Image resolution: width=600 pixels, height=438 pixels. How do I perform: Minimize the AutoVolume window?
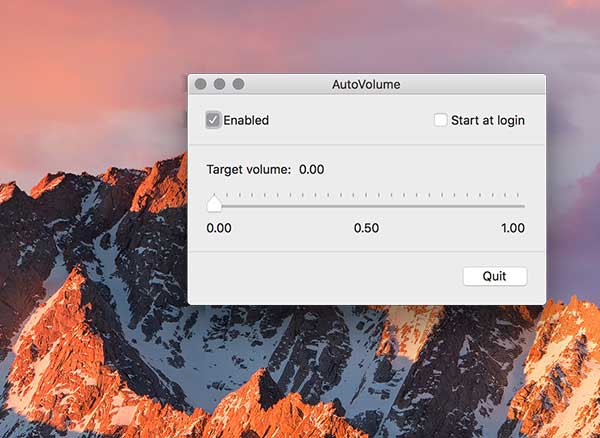(219, 84)
